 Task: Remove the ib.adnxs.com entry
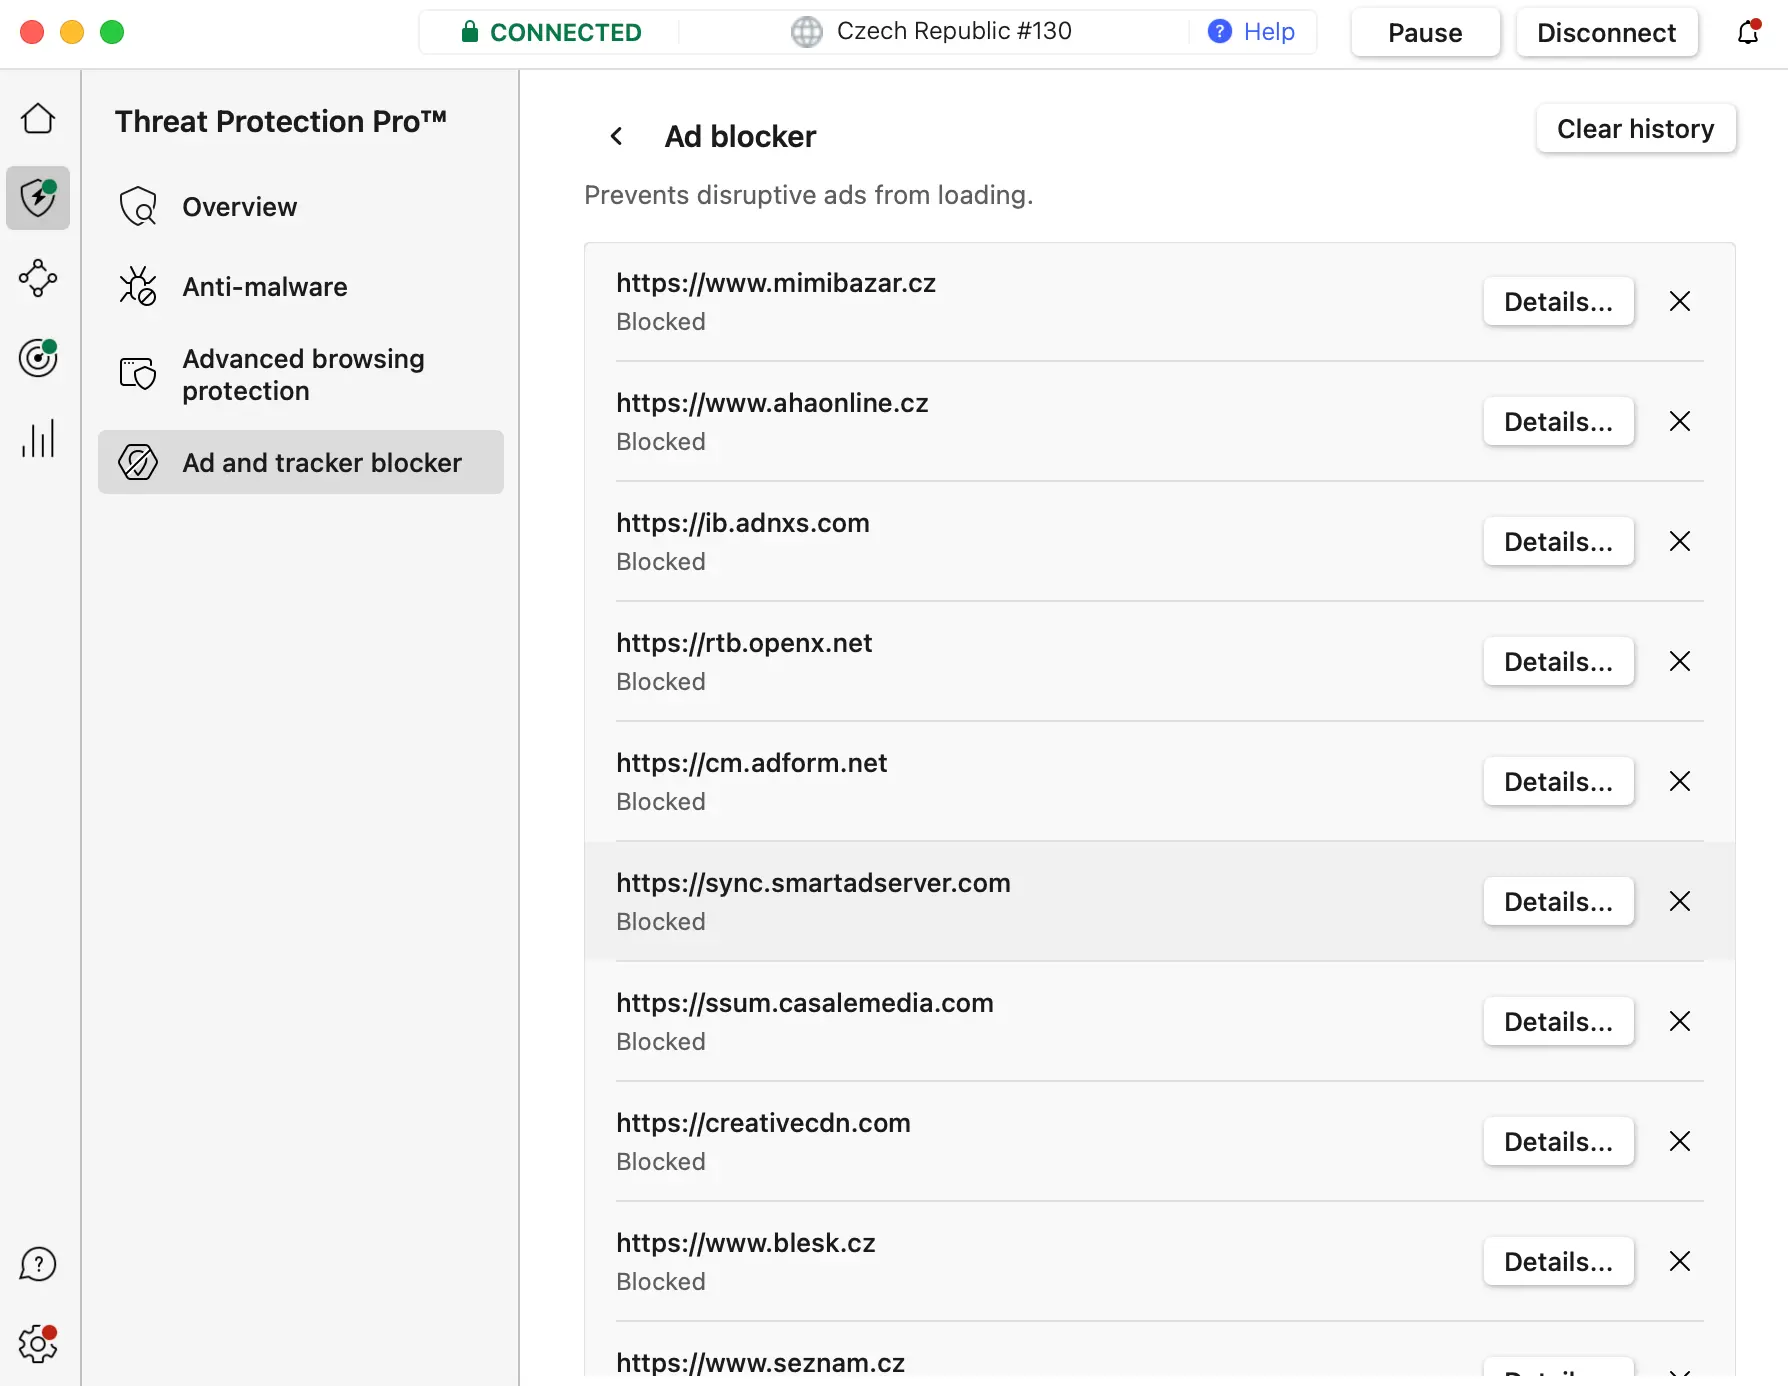pos(1680,542)
